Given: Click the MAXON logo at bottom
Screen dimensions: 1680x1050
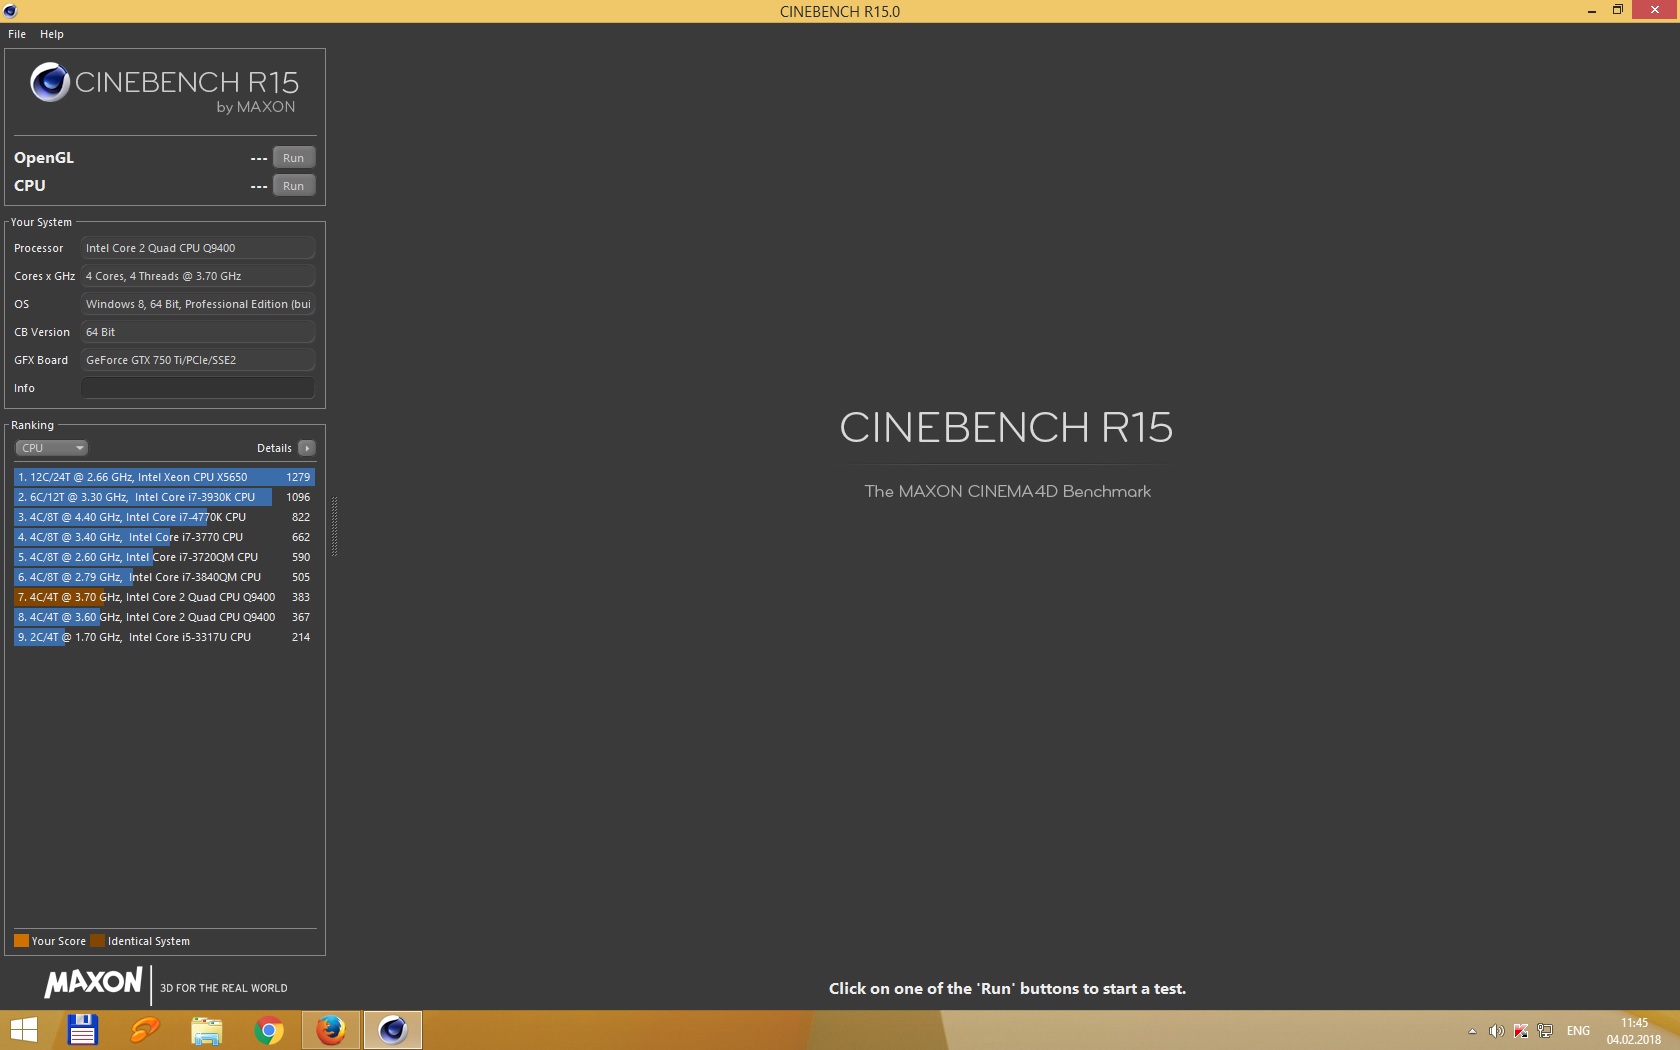Looking at the screenshot, I should click(x=93, y=983).
